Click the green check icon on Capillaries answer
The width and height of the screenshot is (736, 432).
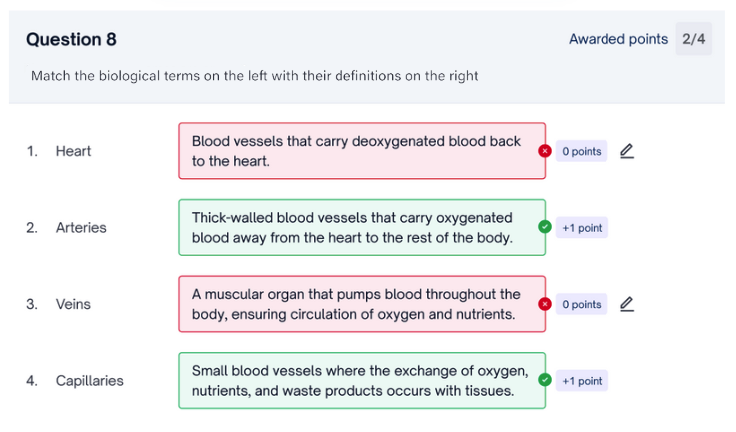click(x=544, y=380)
